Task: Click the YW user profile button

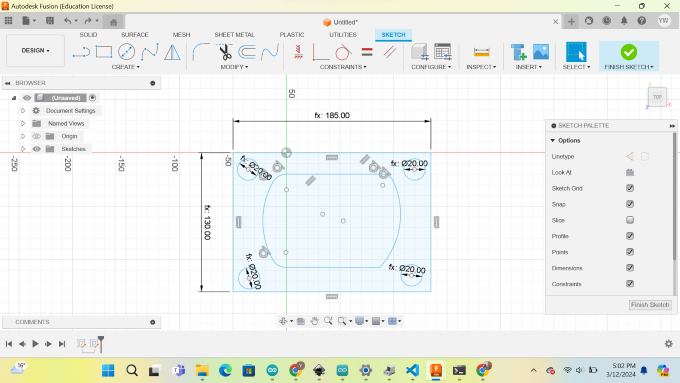Action: 663,20
